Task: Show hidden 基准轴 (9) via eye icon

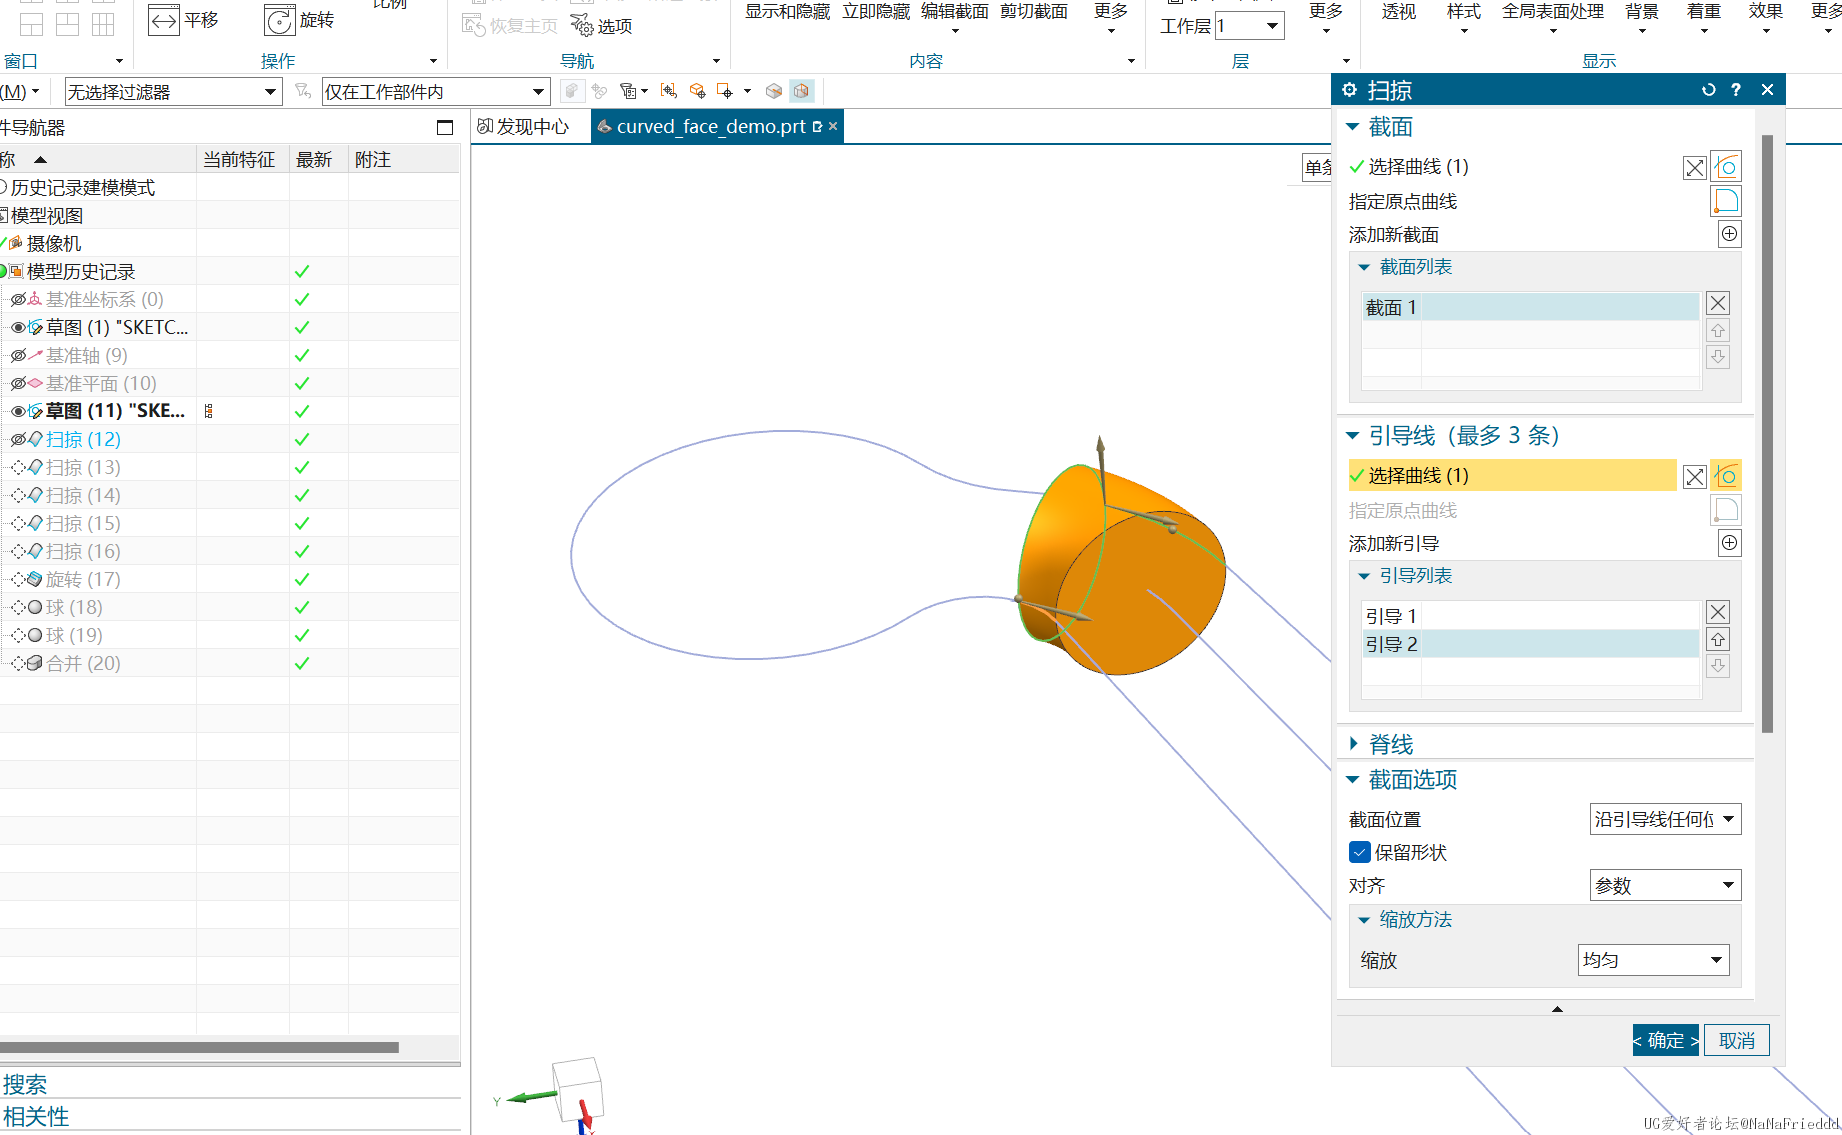Action: [18, 355]
